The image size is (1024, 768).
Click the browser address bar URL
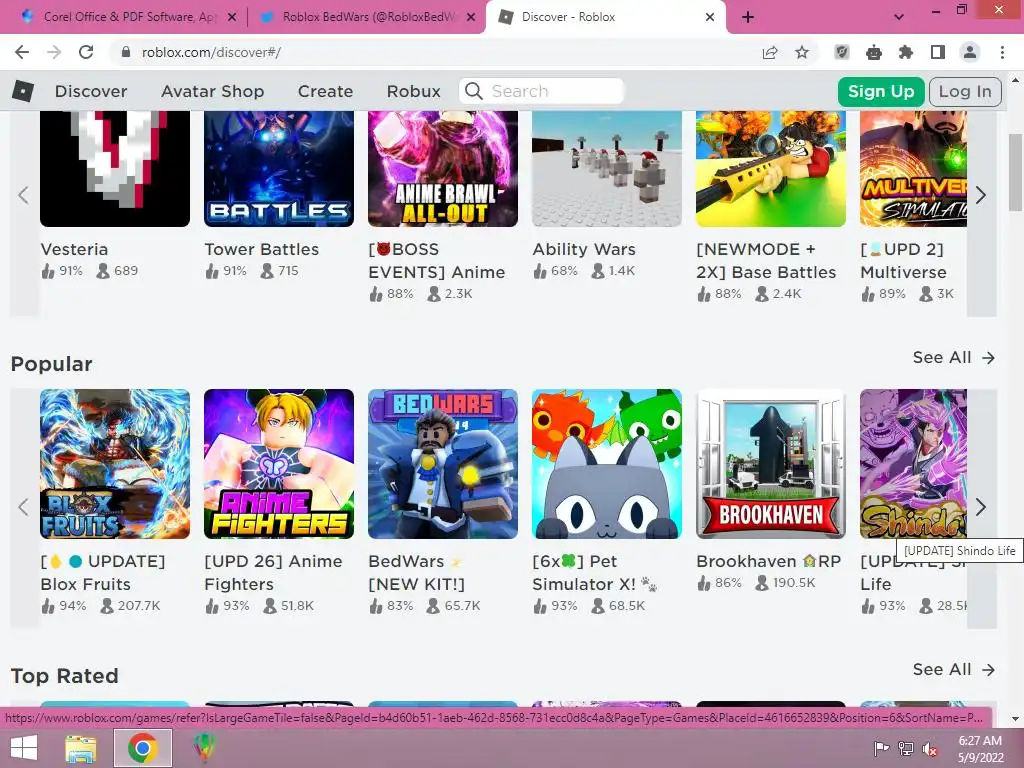212,52
